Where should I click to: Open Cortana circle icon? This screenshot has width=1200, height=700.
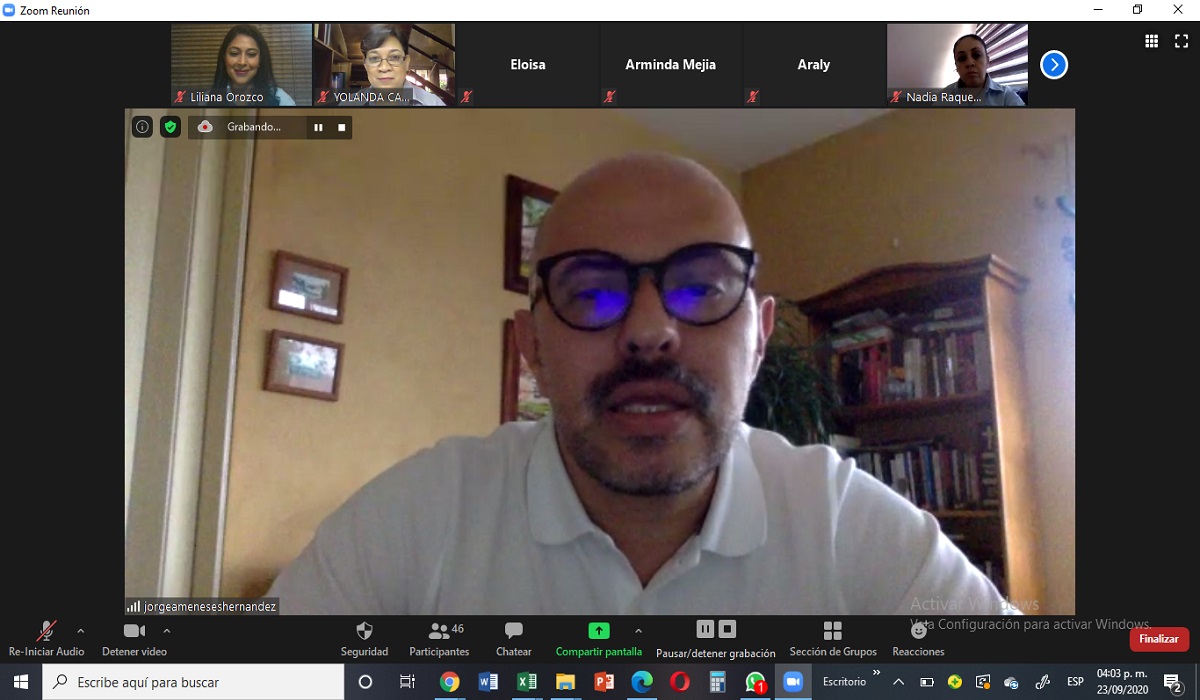365,682
